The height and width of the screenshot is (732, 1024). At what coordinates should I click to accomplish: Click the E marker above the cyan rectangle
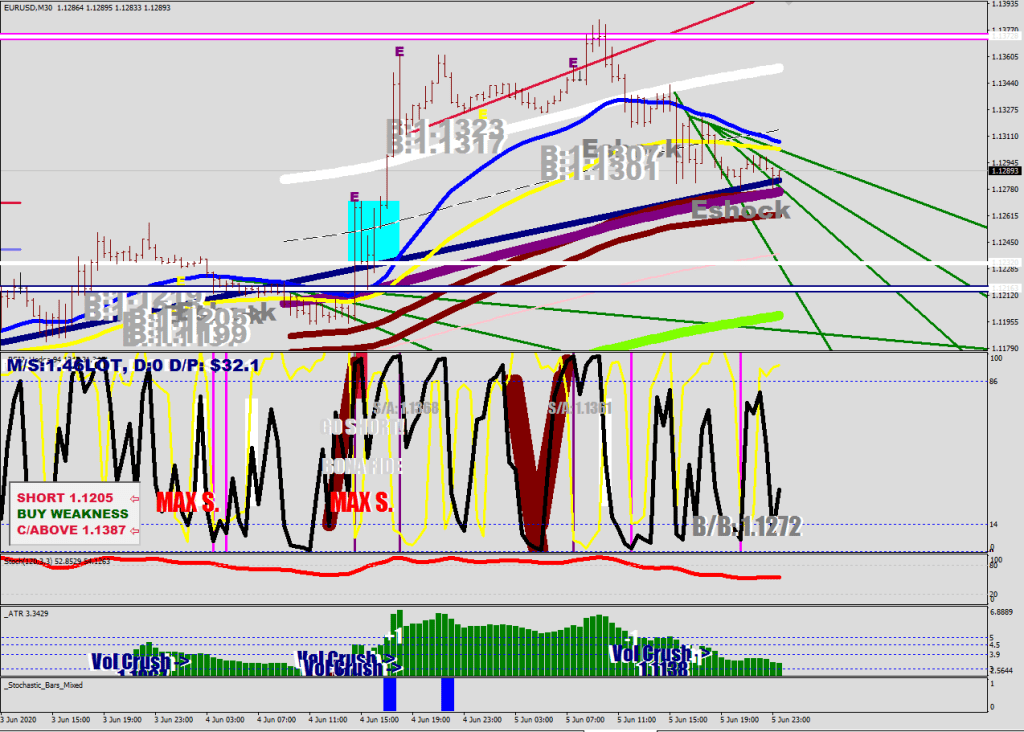[x=354, y=197]
